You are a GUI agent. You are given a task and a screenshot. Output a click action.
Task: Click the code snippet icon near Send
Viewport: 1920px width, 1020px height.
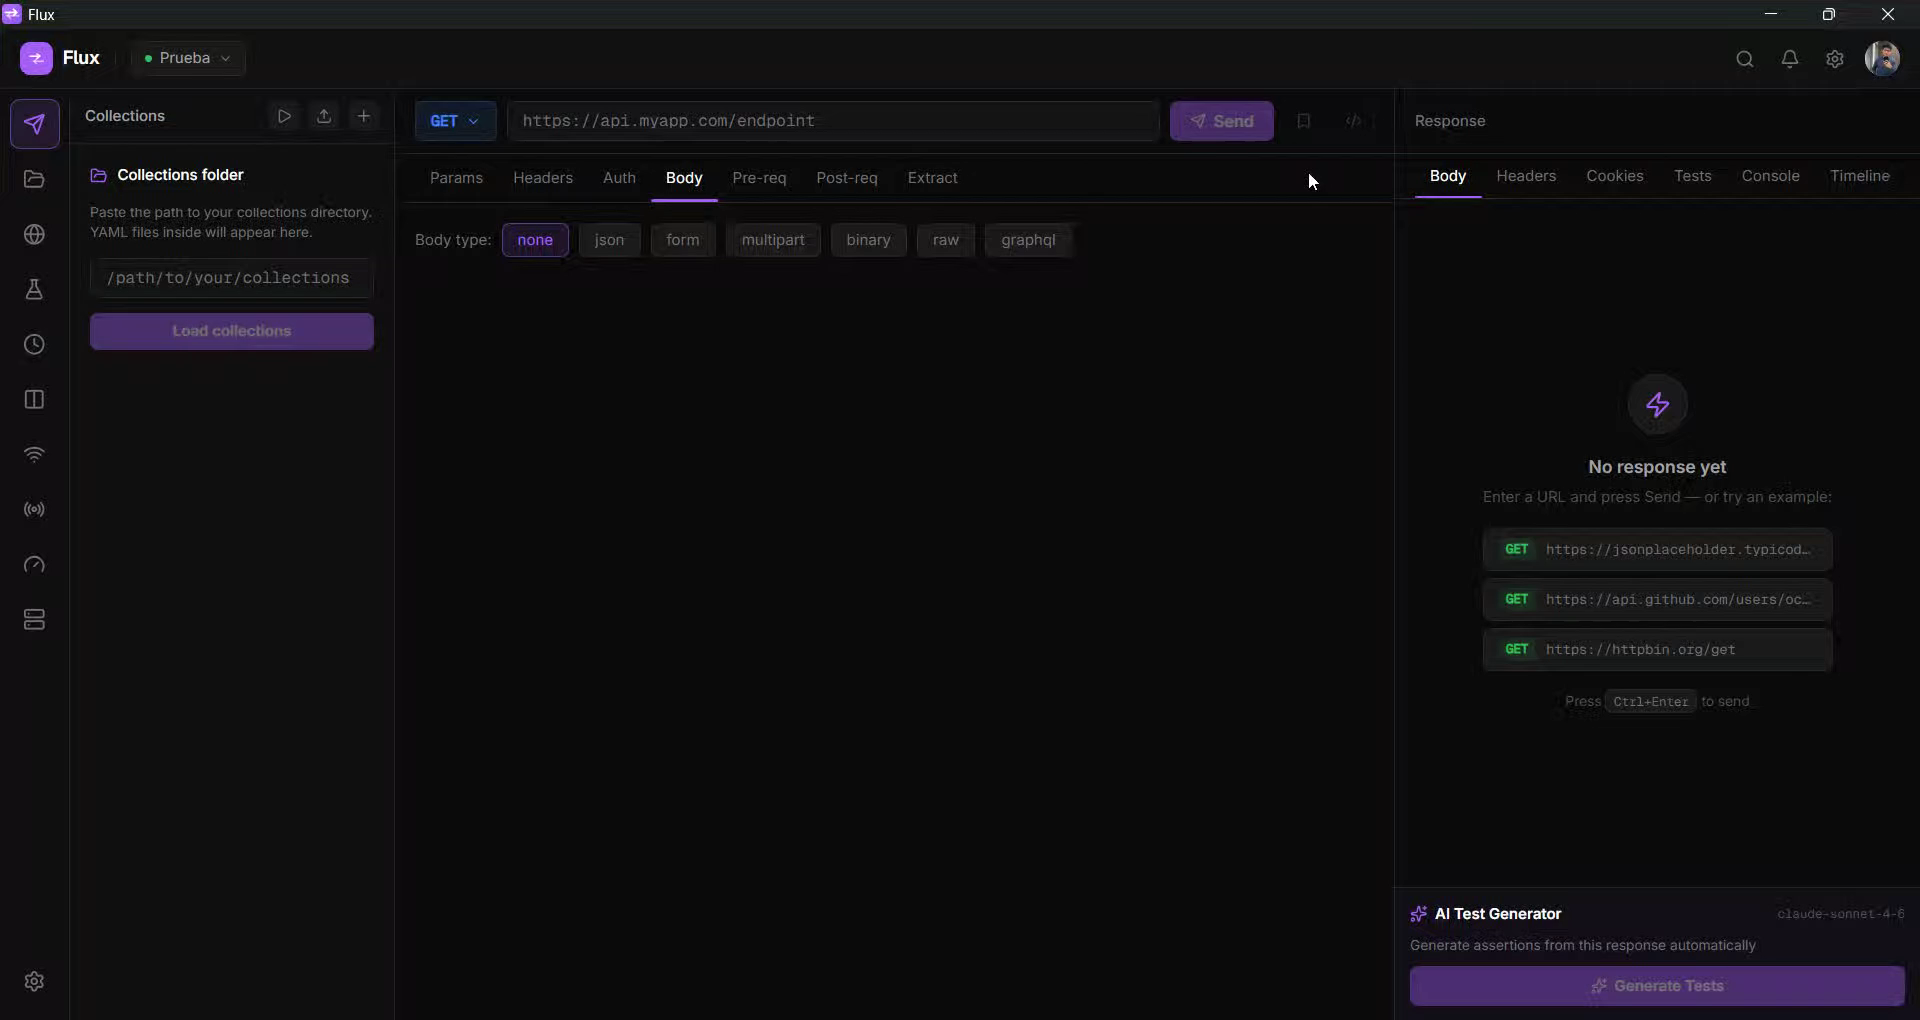1353,121
